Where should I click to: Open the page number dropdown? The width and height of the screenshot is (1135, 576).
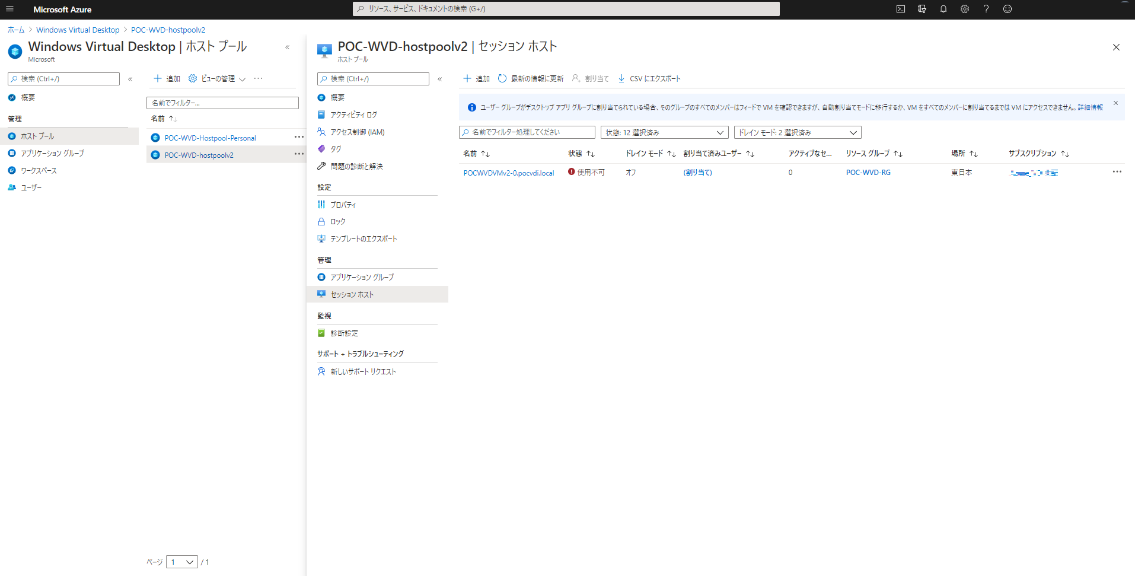[182, 562]
